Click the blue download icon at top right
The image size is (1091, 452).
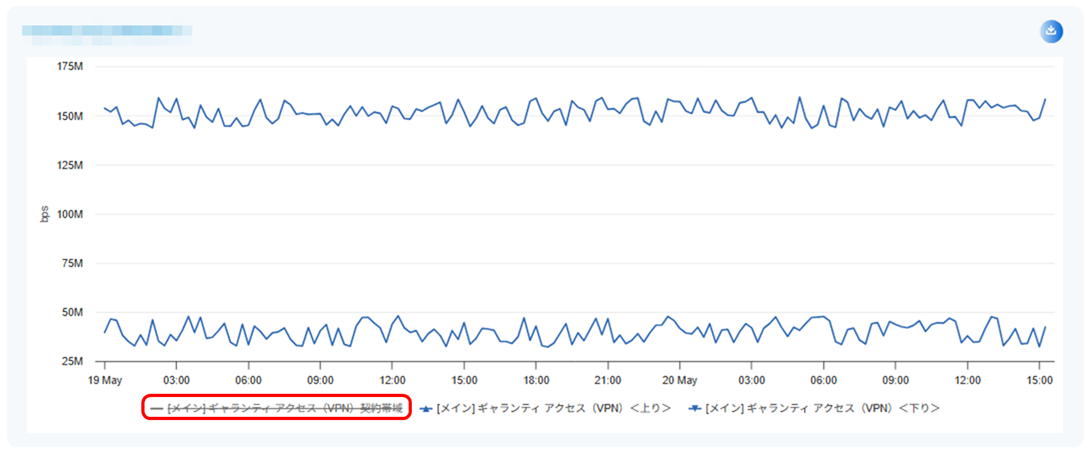(x=1052, y=31)
